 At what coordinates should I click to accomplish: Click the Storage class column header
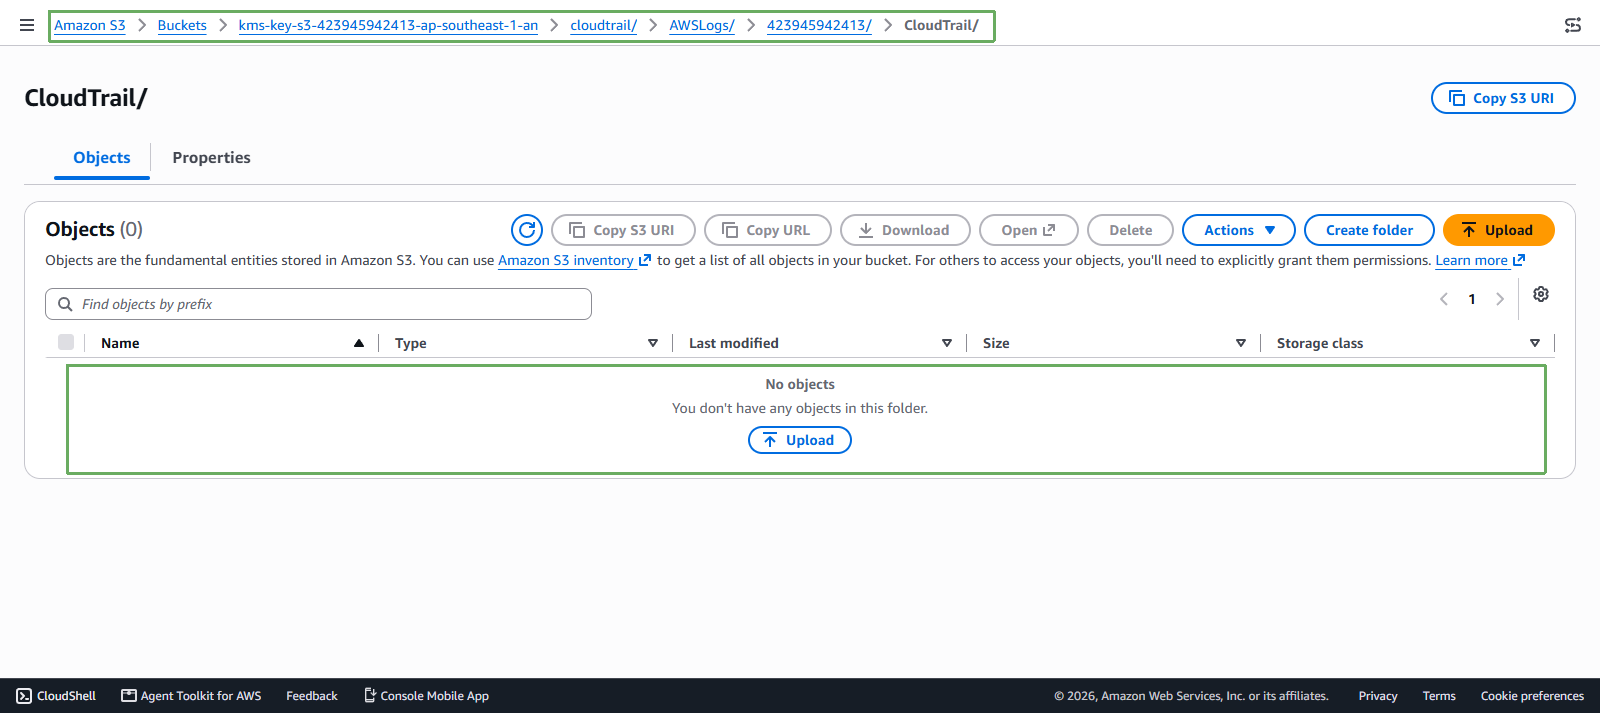1320,343
